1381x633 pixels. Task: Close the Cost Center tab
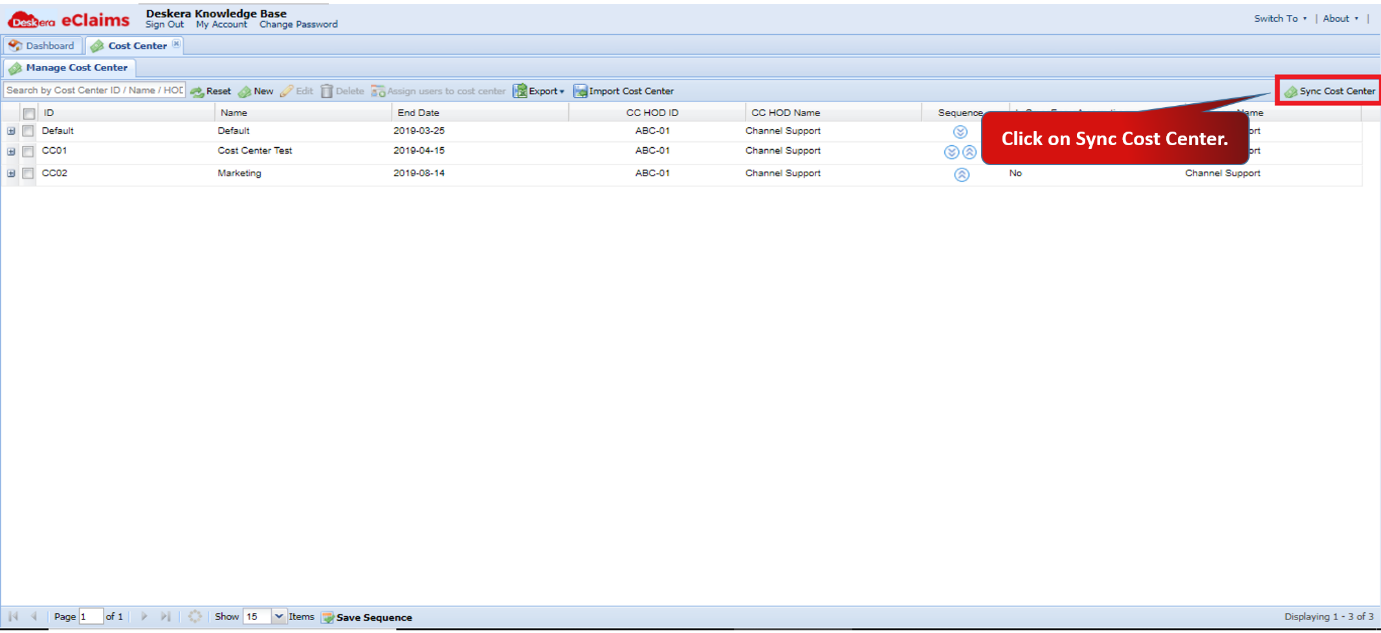point(176,44)
